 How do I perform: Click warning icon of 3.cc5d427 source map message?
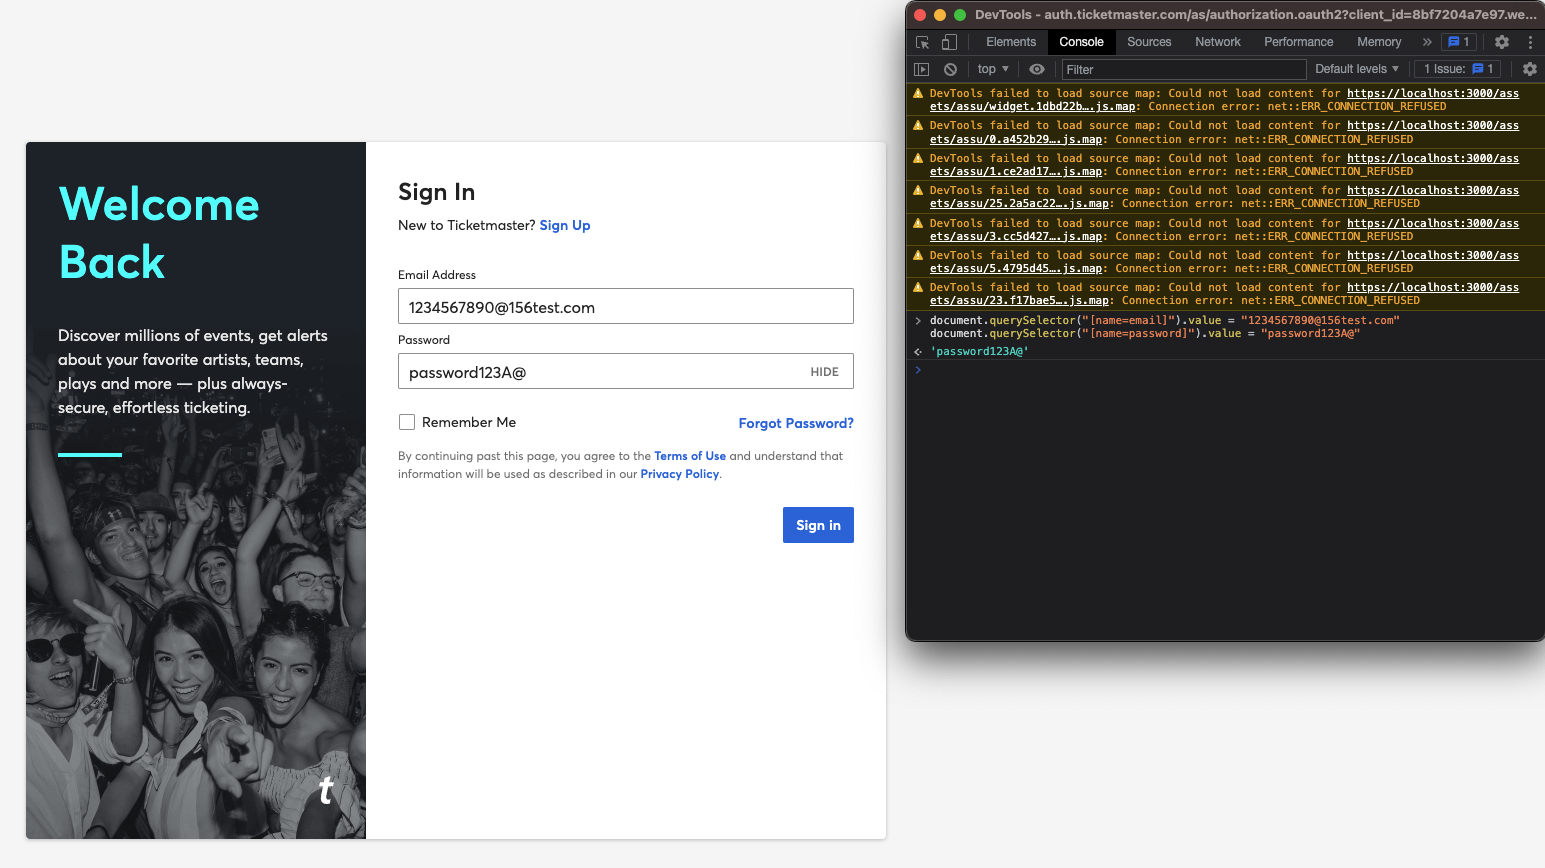918,223
